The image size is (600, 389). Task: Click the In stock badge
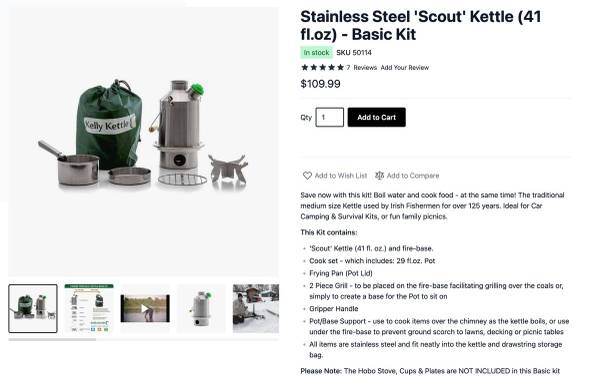[x=316, y=52]
